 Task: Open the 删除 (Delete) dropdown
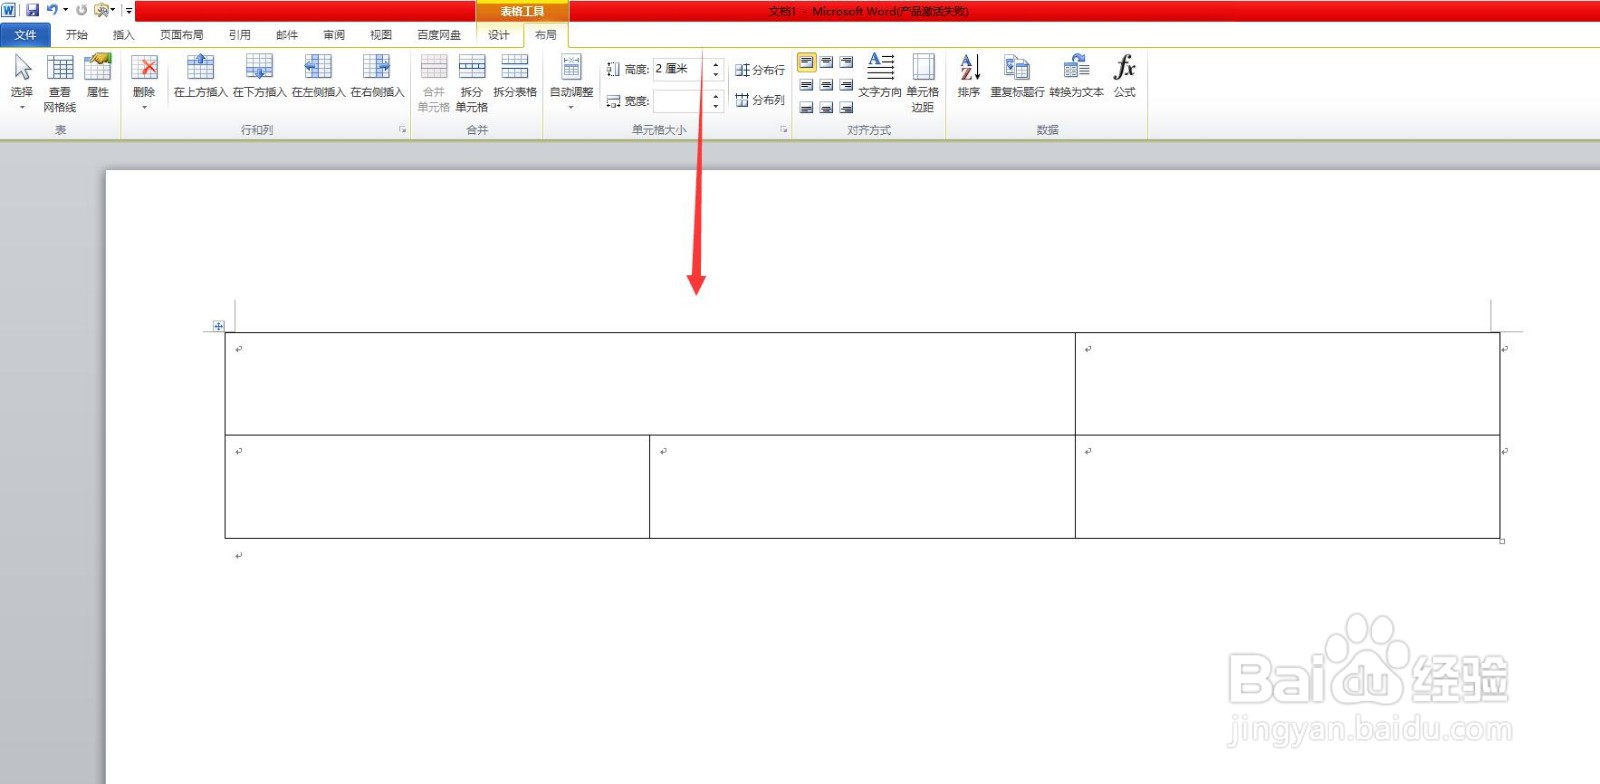144,82
